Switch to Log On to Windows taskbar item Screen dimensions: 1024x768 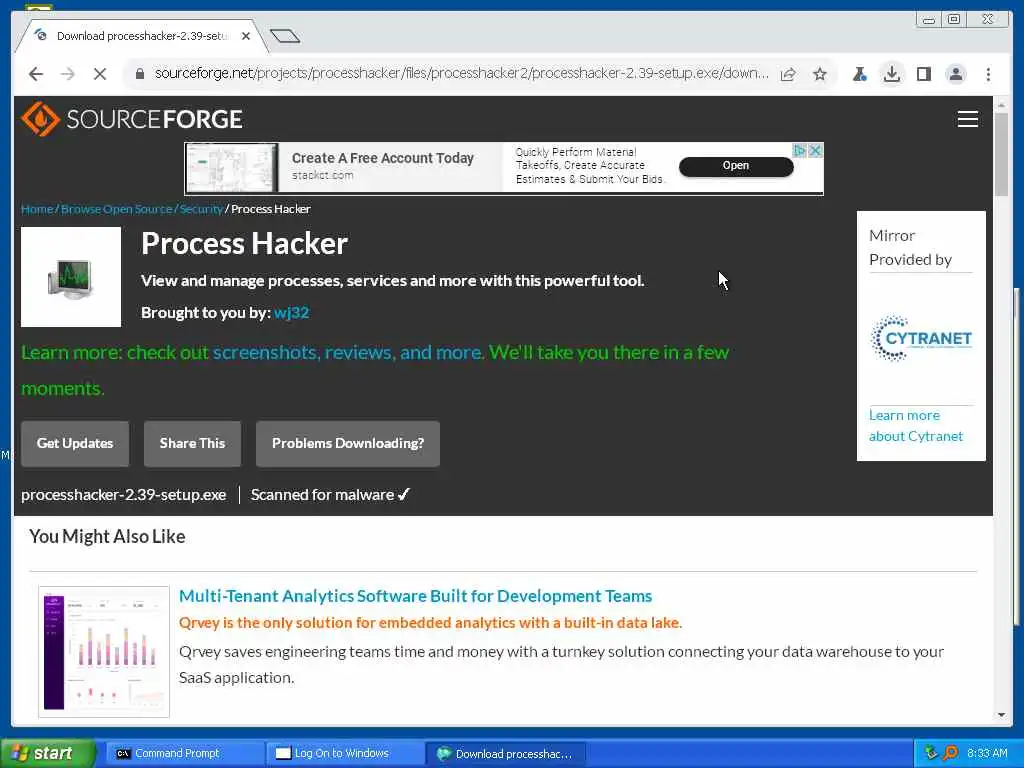click(x=344, y=754)
